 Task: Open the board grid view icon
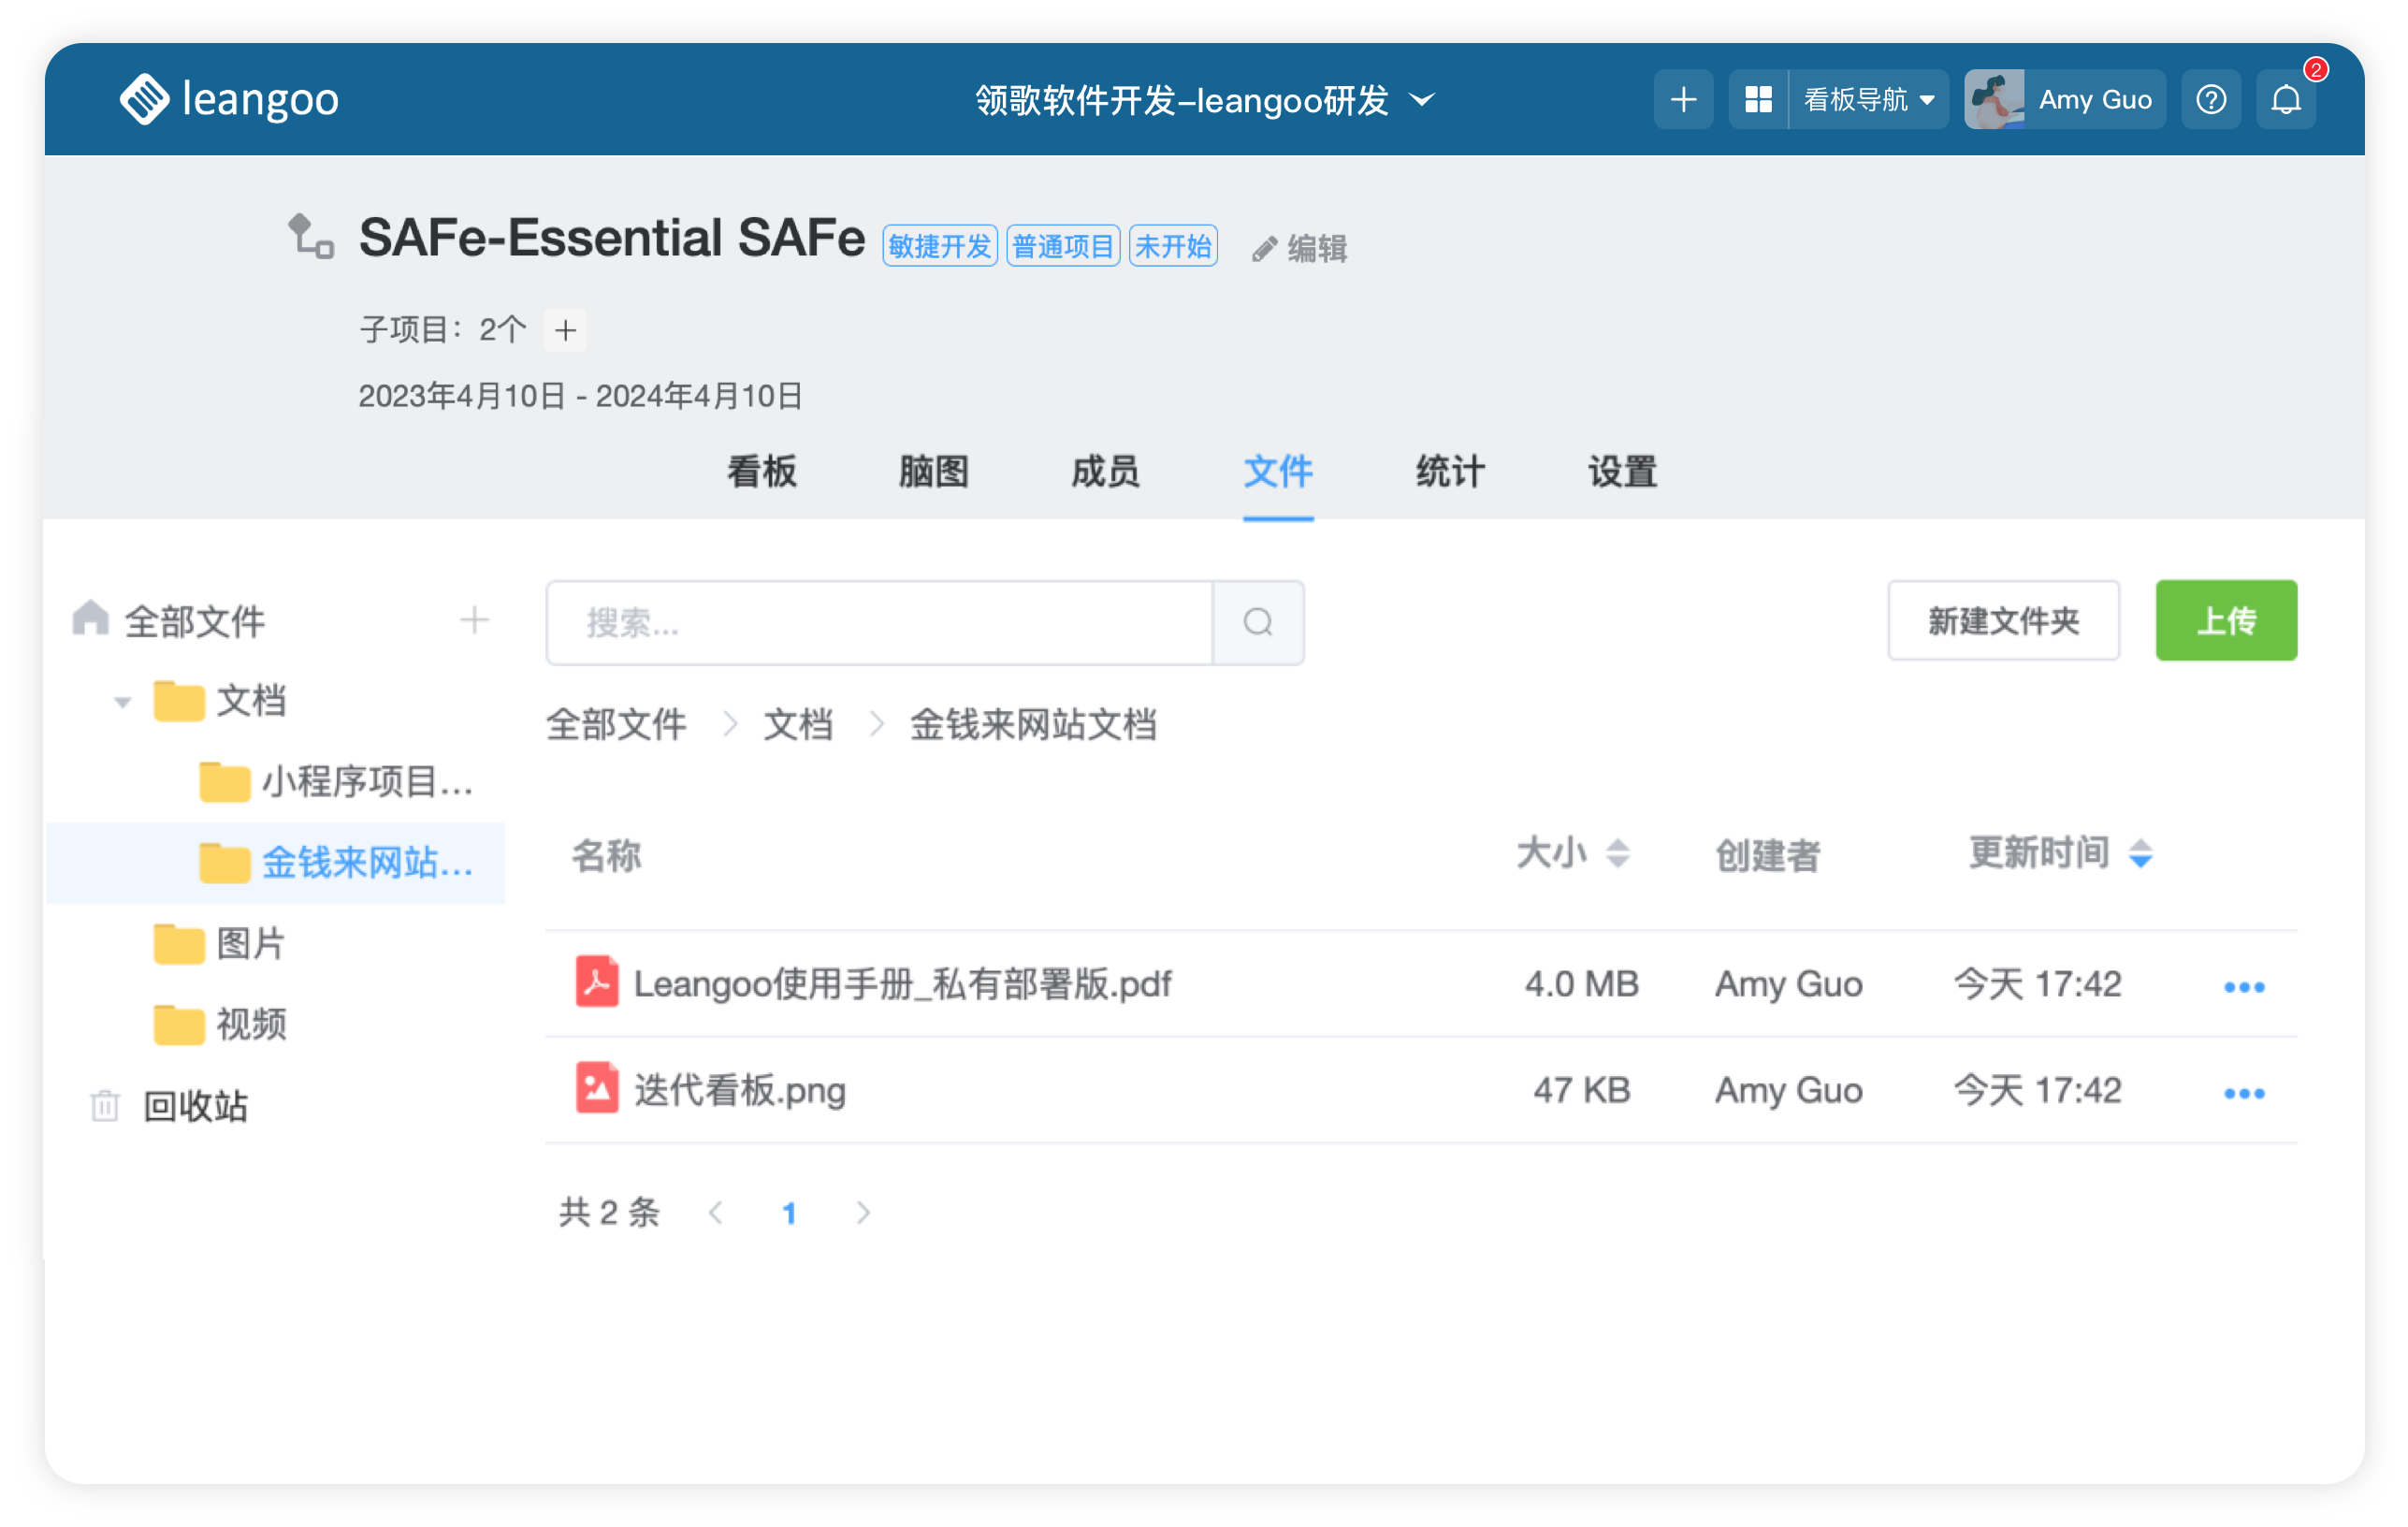tap(1758, 100)
